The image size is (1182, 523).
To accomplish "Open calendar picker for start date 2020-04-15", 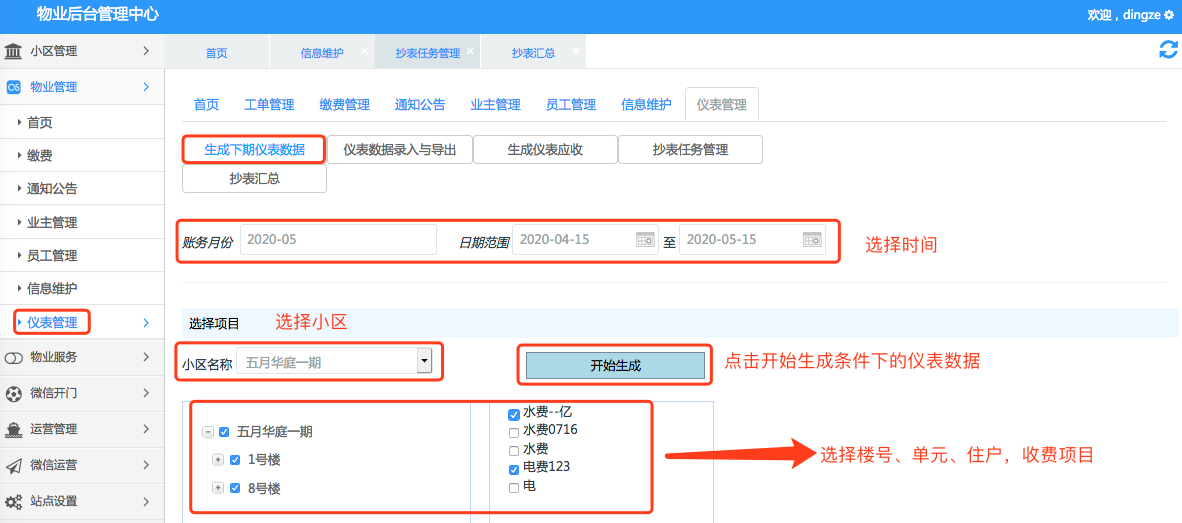I will (645, 240).
